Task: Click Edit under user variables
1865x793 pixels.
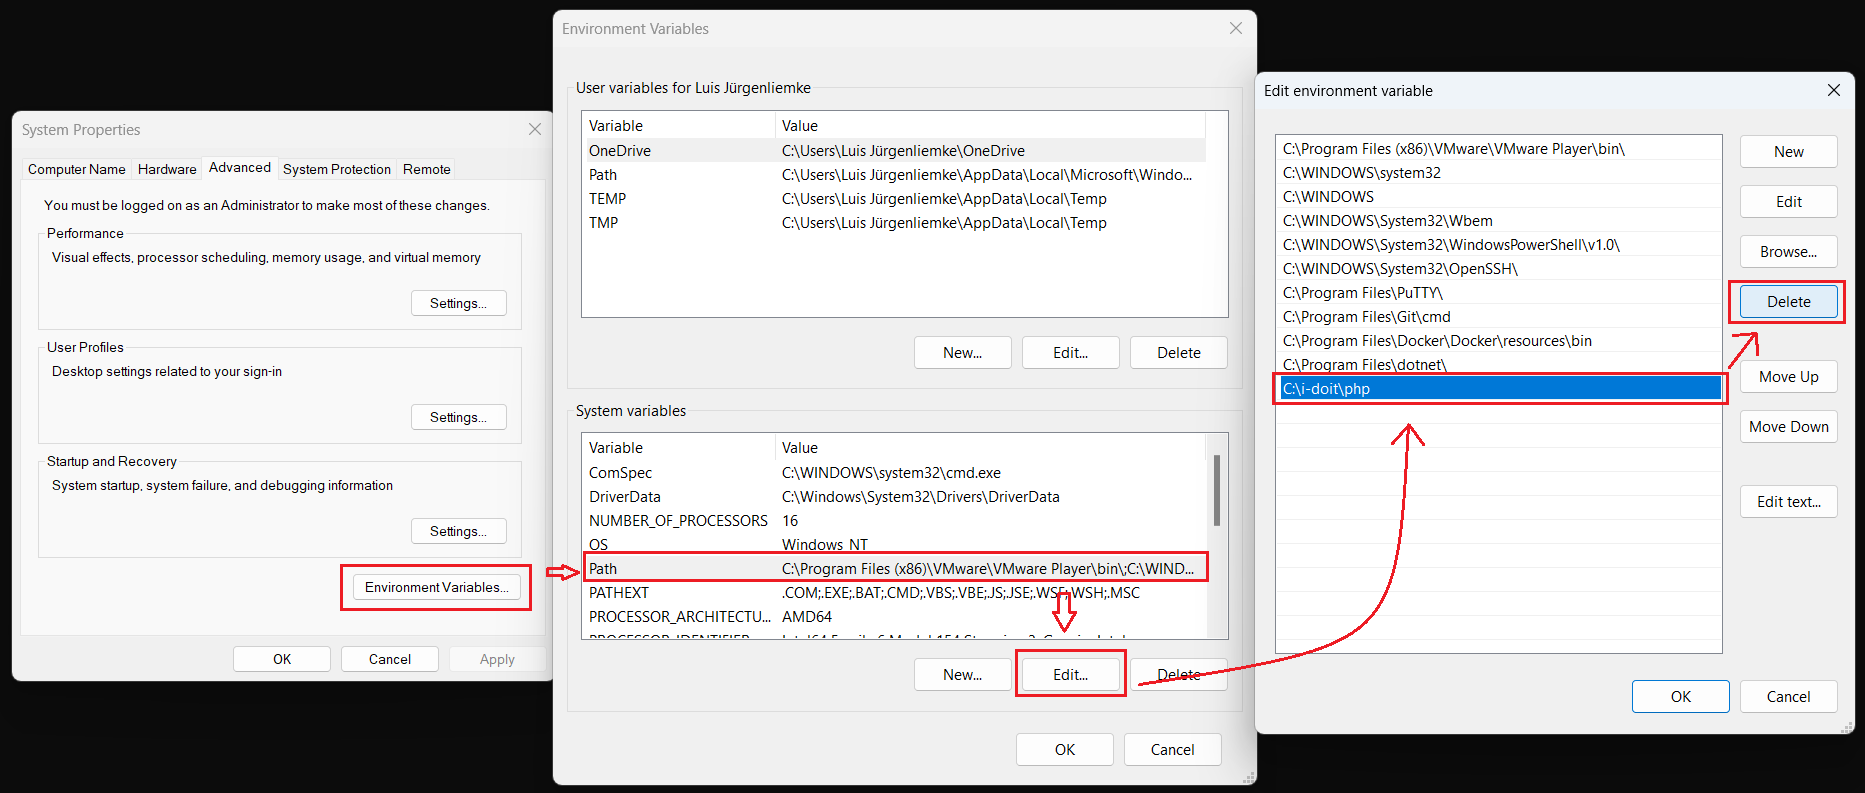Action: tap(1071, 352)
